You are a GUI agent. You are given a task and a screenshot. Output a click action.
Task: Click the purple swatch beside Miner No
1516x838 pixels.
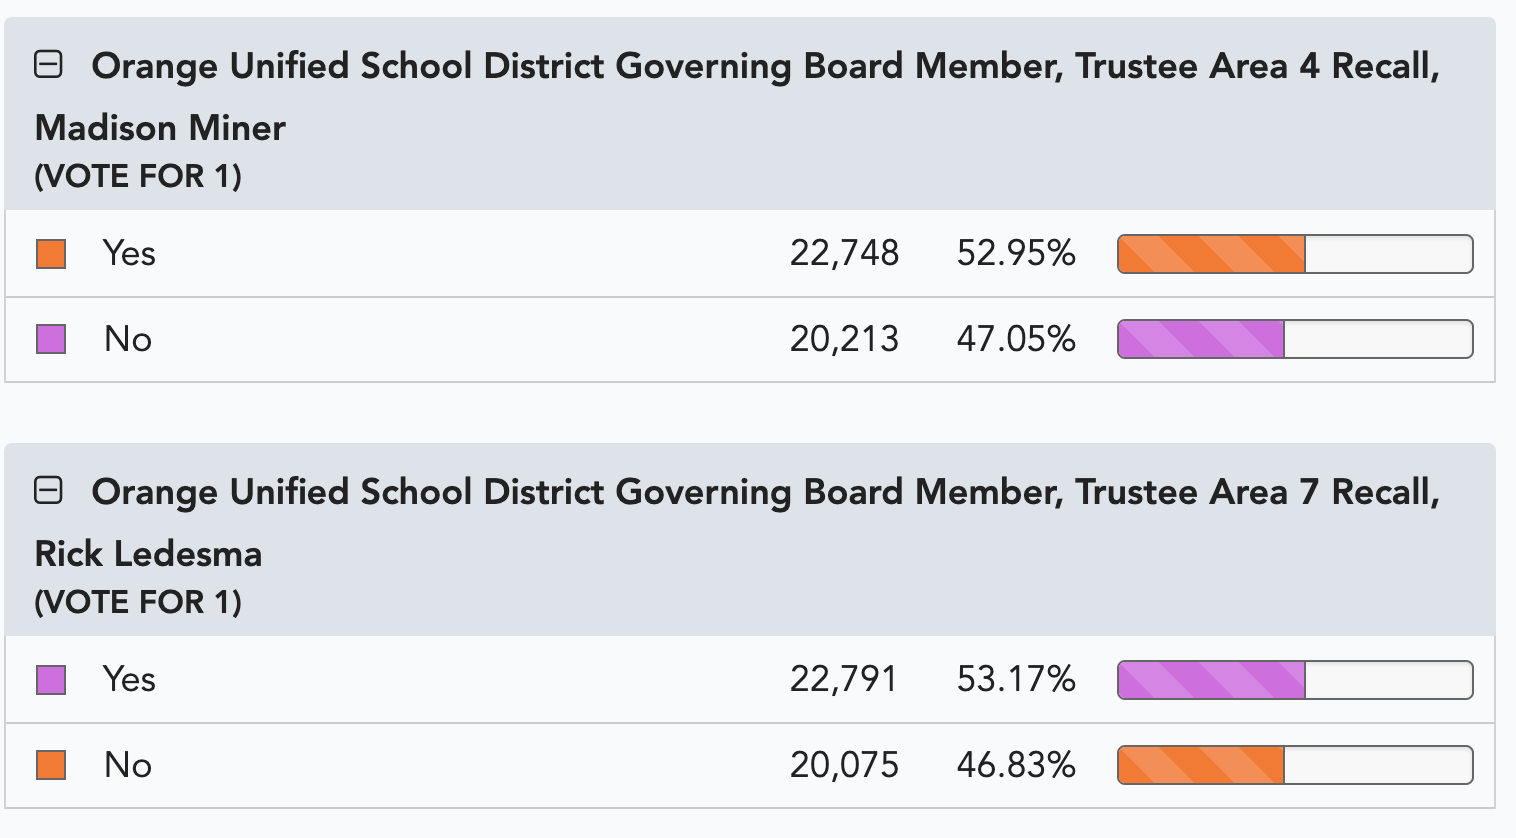point(51,339)
